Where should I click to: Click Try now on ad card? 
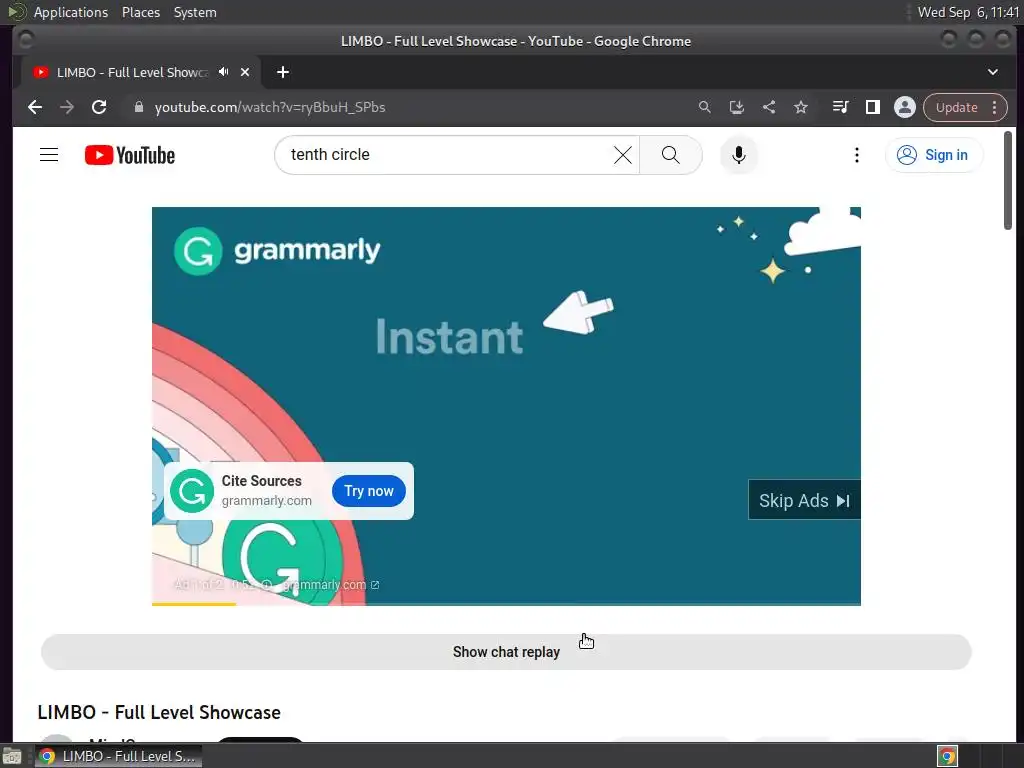click(368, 491)
